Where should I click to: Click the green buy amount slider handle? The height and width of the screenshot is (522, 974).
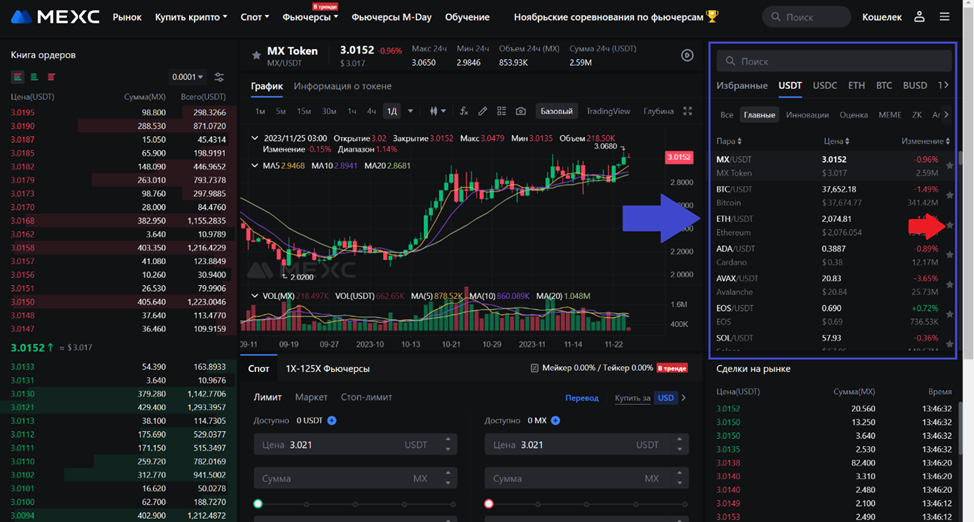click(x=259, y=504)
